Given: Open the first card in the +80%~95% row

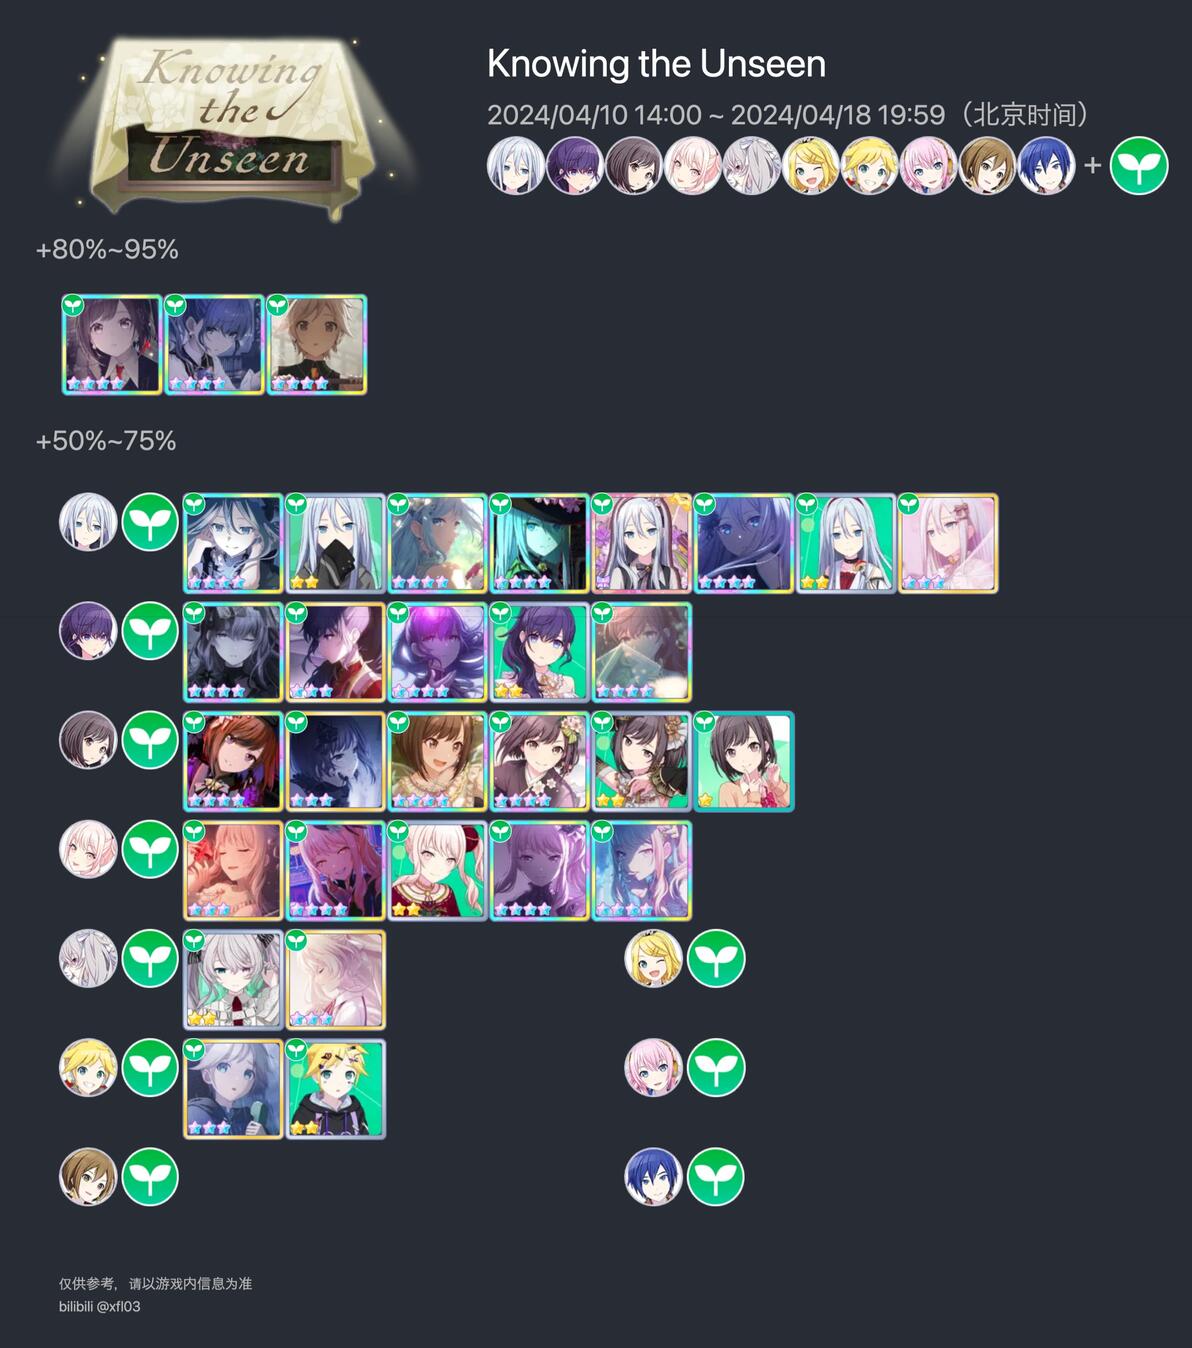Looking at the screenshot, I should (x=112, y=345).
